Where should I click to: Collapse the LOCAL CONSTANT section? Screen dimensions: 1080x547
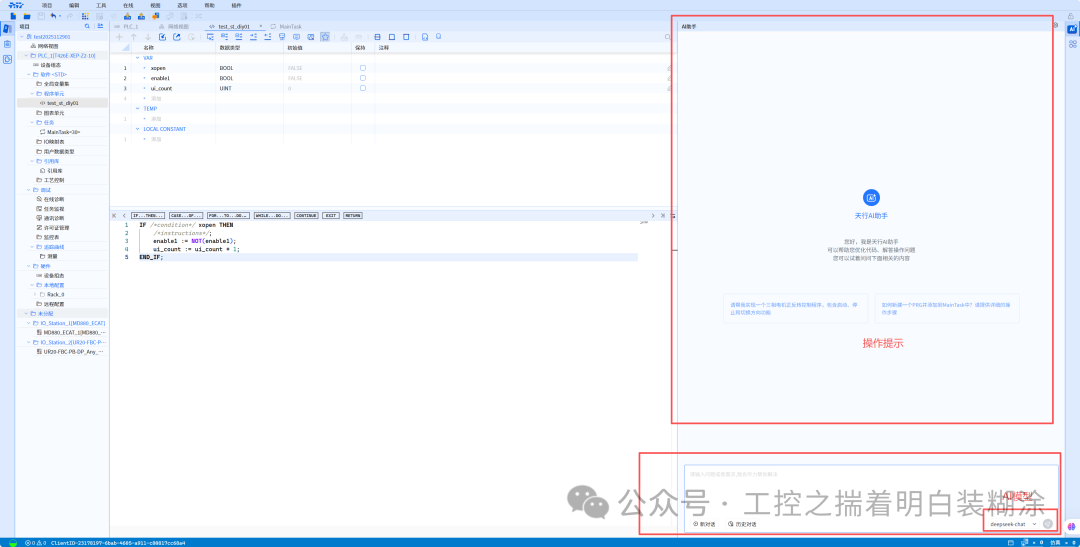138,129
